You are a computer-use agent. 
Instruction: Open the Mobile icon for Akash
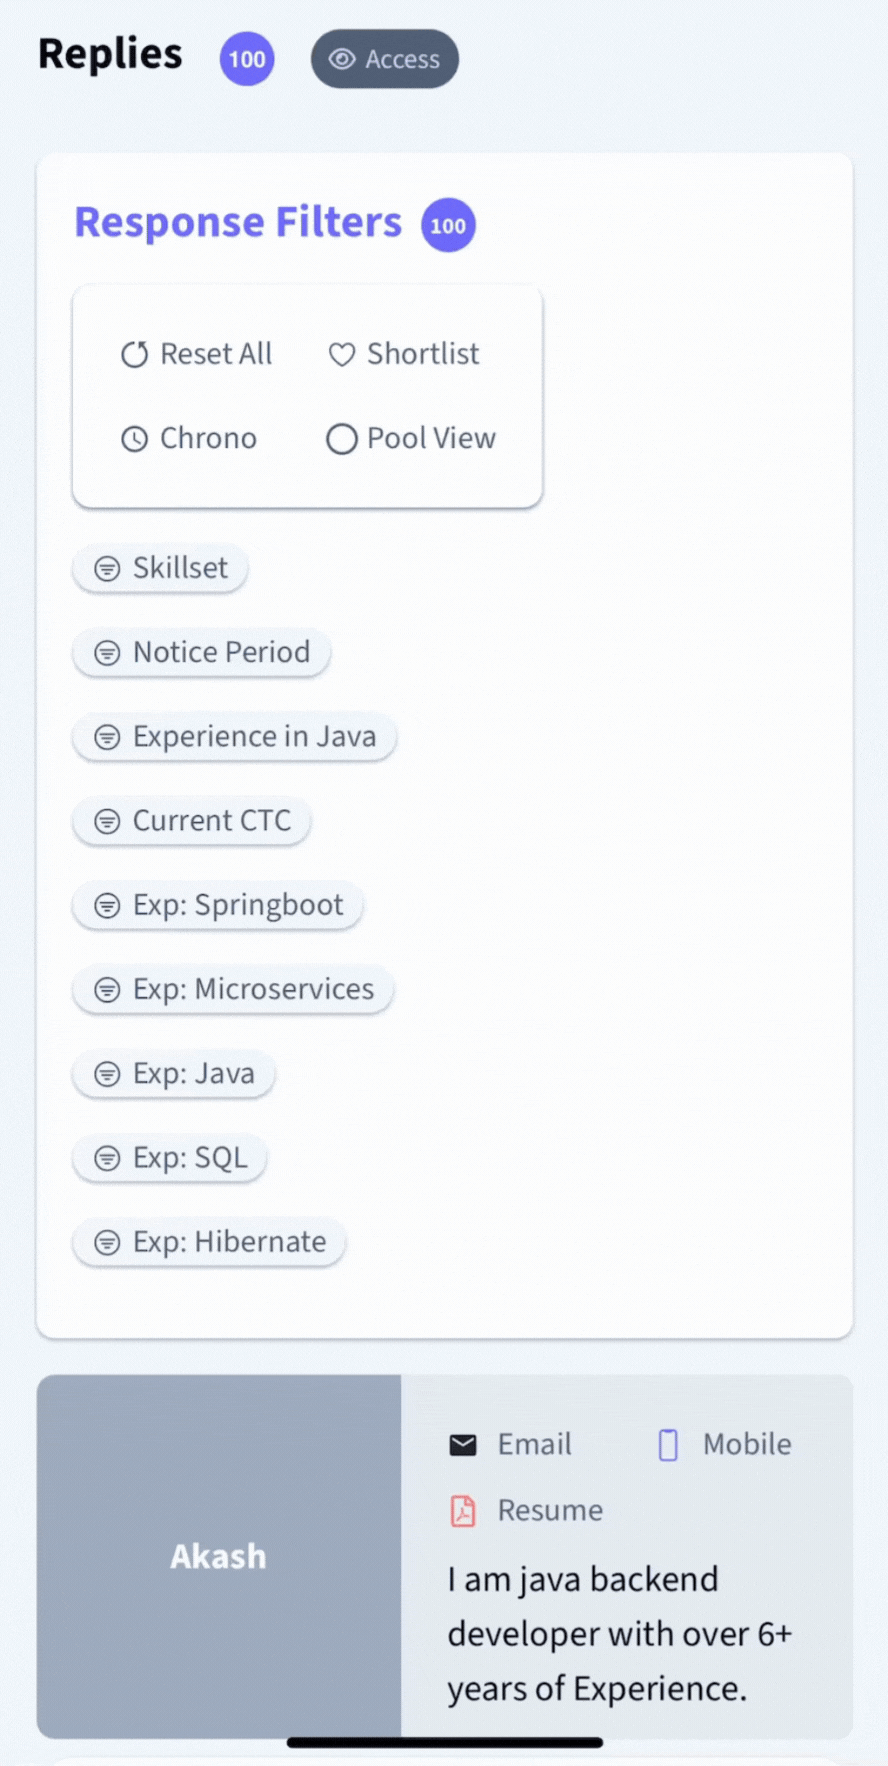coord(666,1444)
